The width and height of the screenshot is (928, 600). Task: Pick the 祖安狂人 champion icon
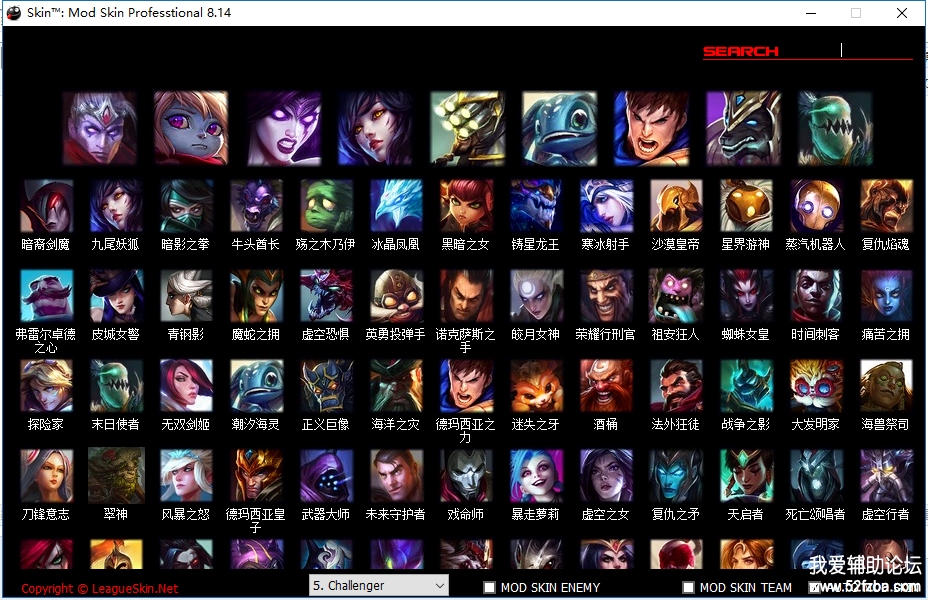coord(676,296)
